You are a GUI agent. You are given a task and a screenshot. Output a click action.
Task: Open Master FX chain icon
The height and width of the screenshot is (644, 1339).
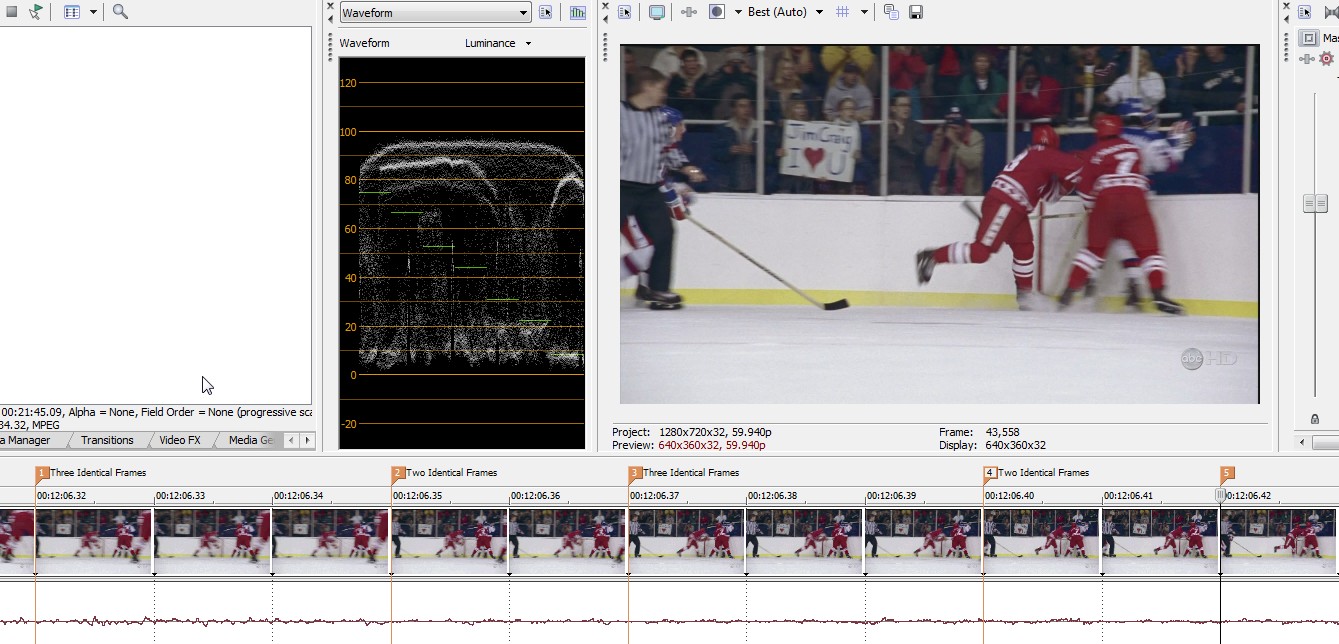coord(1306,59)
